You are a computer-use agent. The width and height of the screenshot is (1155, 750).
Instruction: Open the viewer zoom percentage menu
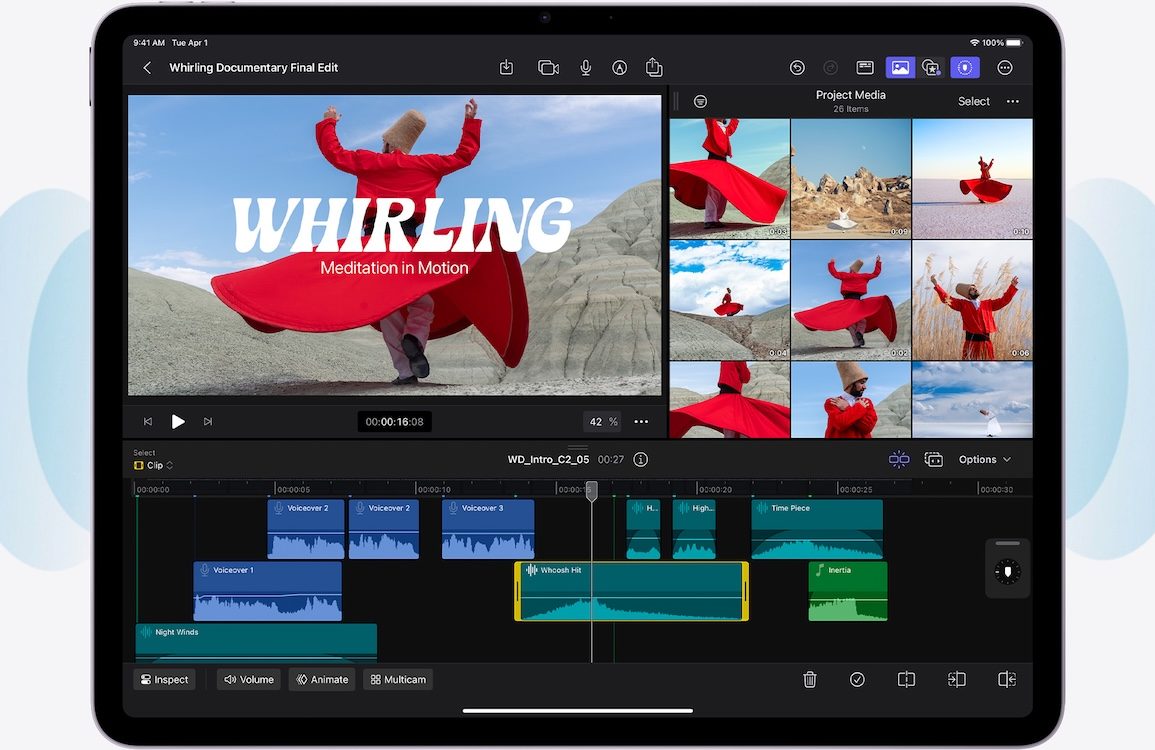coord(602,422)
